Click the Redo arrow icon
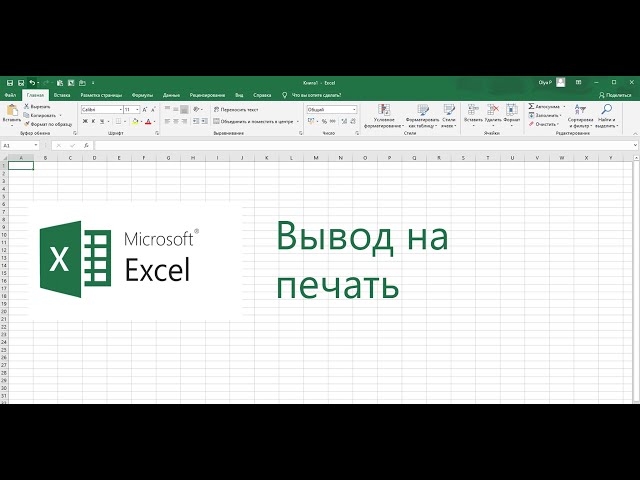The width and height of the screenshot is (640, 480). coord(46,83)
